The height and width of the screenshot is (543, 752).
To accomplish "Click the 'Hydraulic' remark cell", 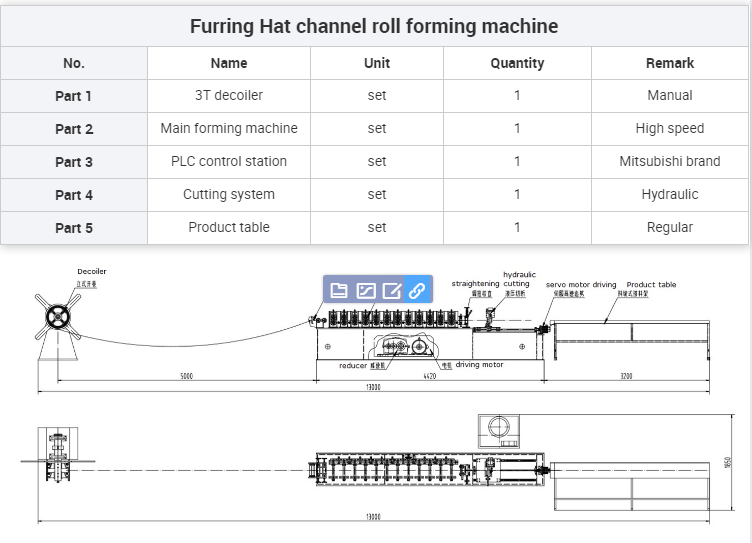I will [x=670, y=194].
